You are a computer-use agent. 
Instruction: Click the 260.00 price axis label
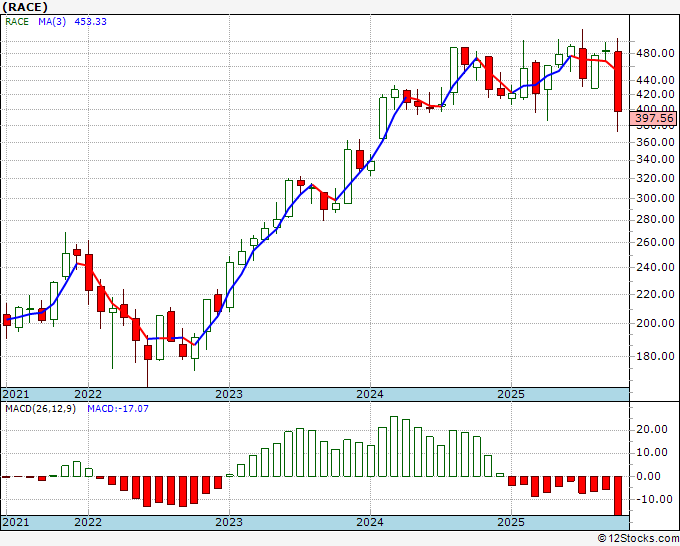[655, 242]
